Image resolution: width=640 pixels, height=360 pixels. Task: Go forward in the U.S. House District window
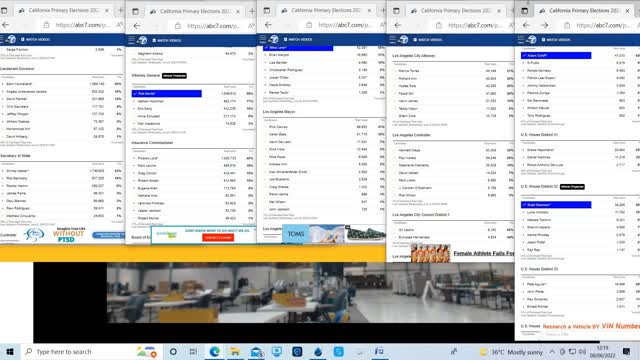point(544,25)
